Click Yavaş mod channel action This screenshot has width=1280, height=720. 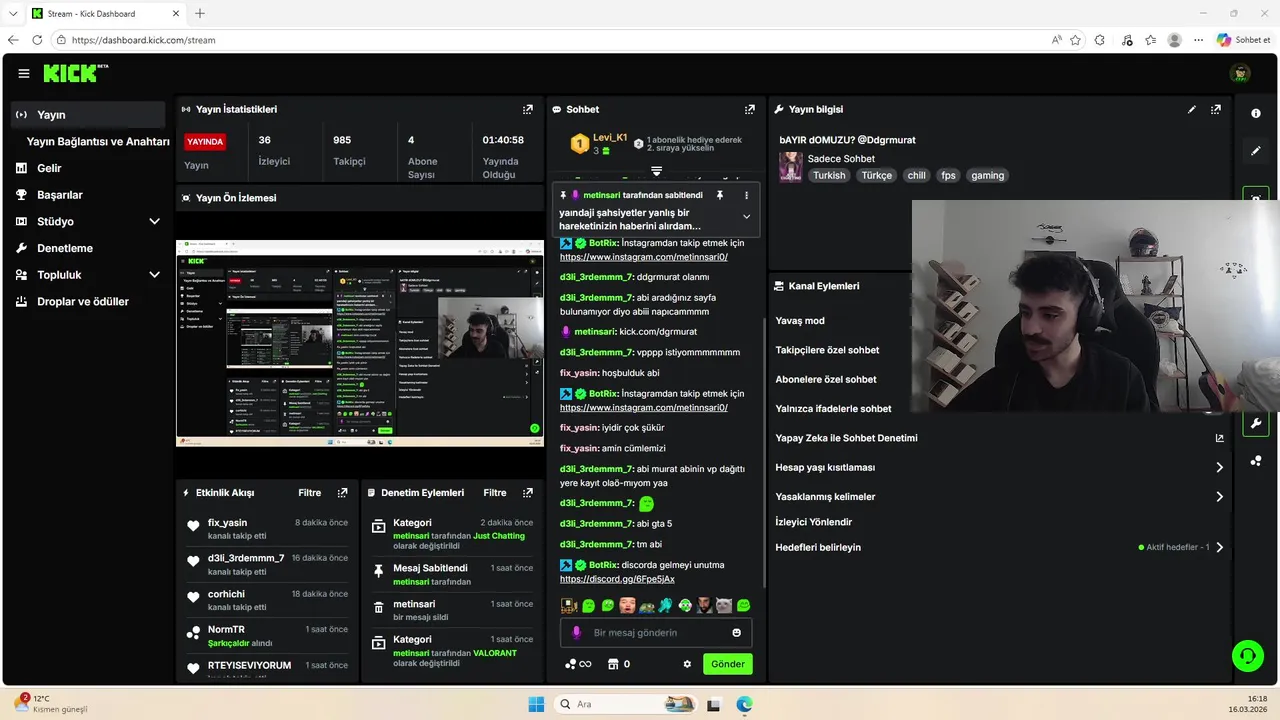[800, 321]
